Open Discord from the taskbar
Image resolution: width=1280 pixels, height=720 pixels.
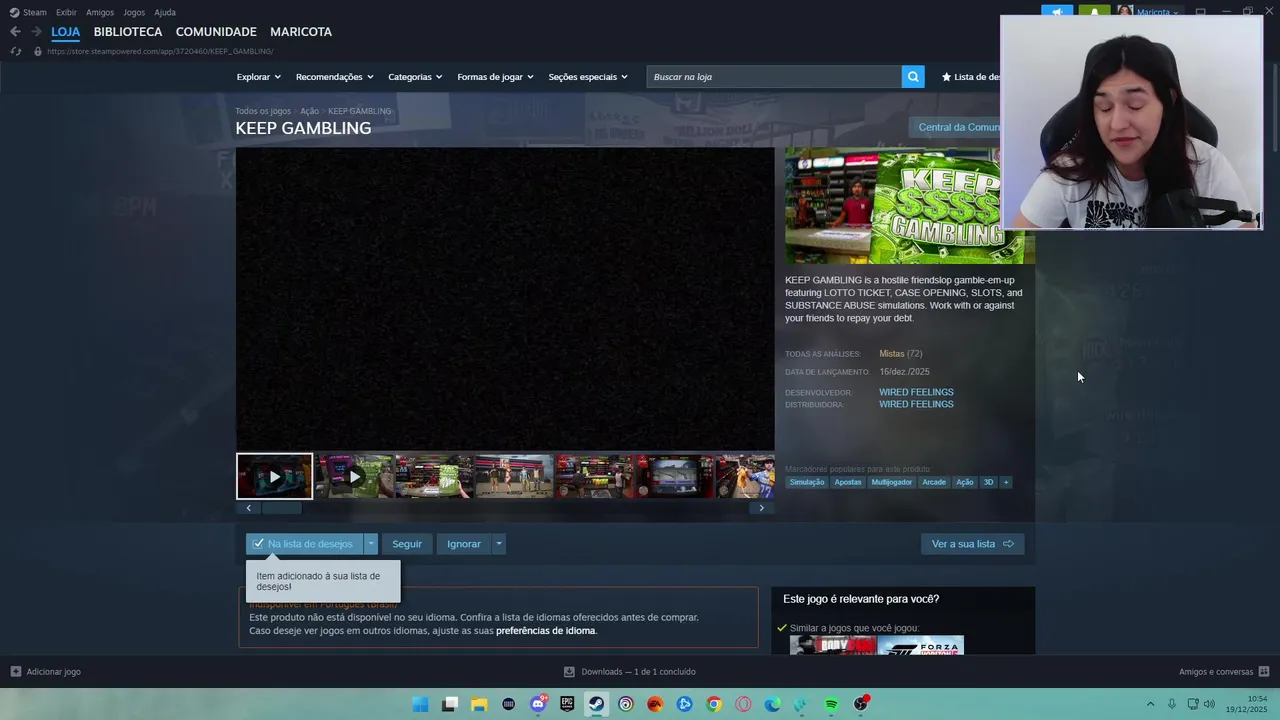coord(538,704)
